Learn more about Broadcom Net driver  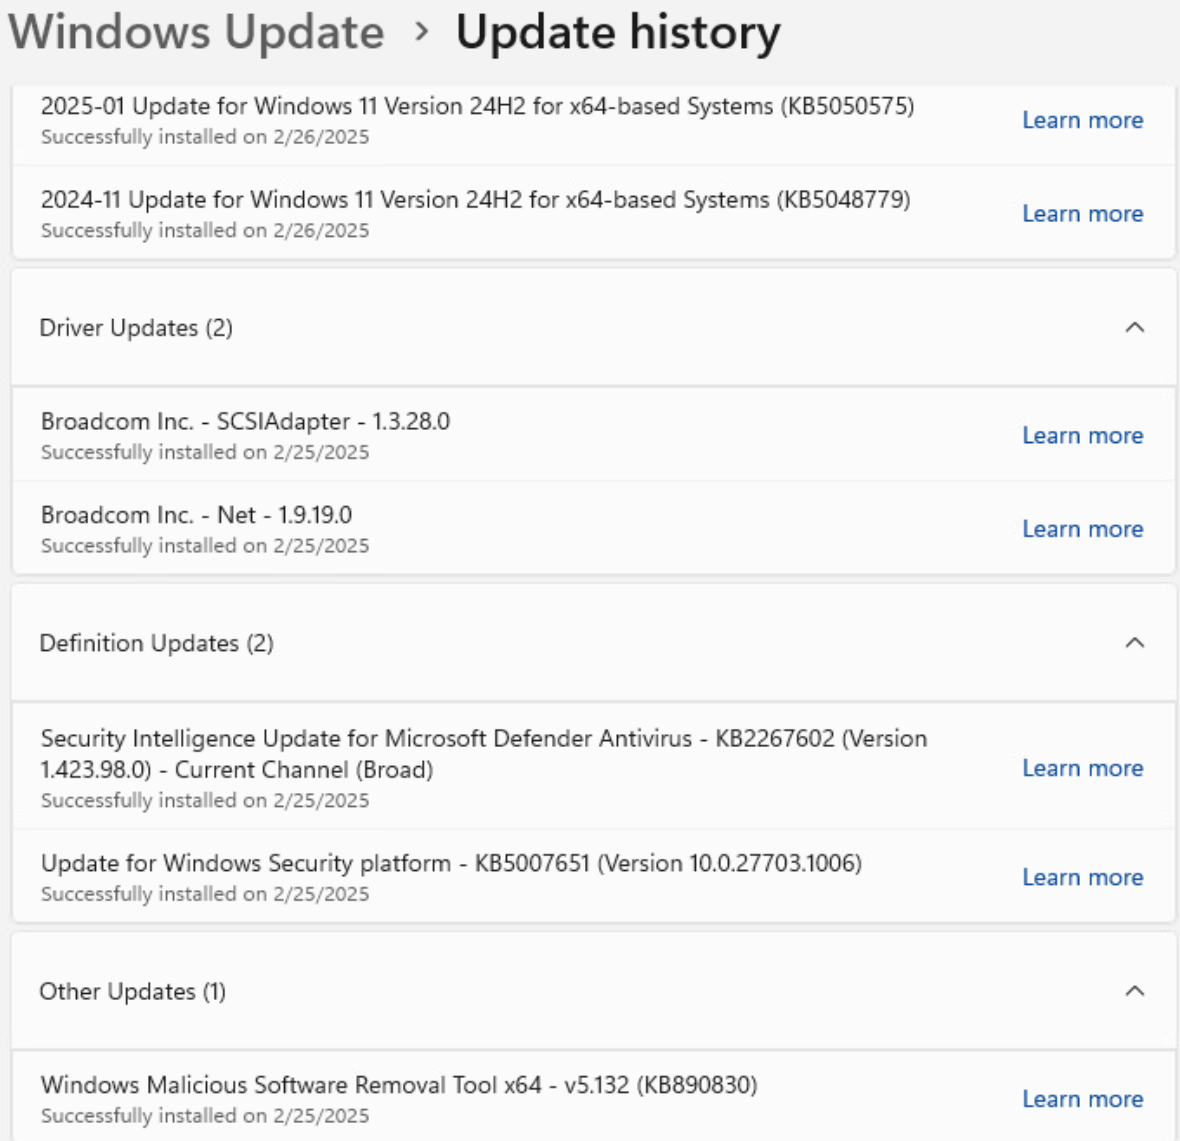pos(1082,529)
